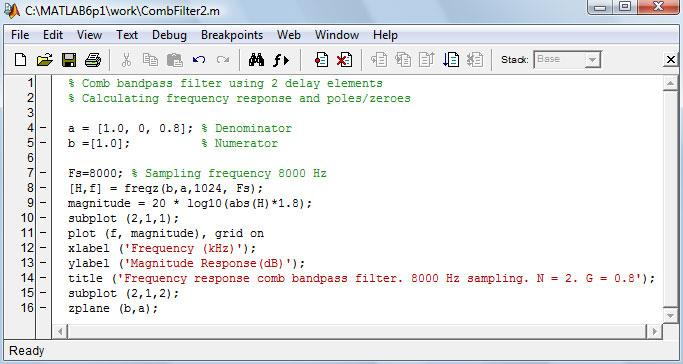This screenshot has width=683, height=364.
Task: Open the Edit menu
Action: point(53,35)
